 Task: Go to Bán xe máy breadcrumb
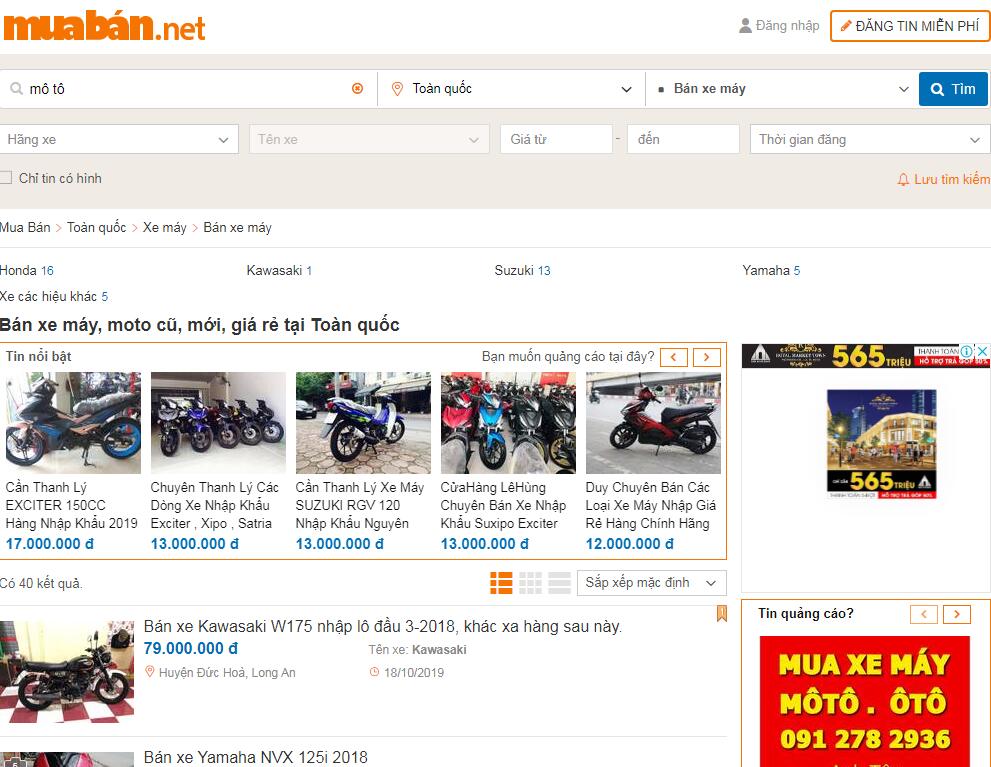[238, 227]
